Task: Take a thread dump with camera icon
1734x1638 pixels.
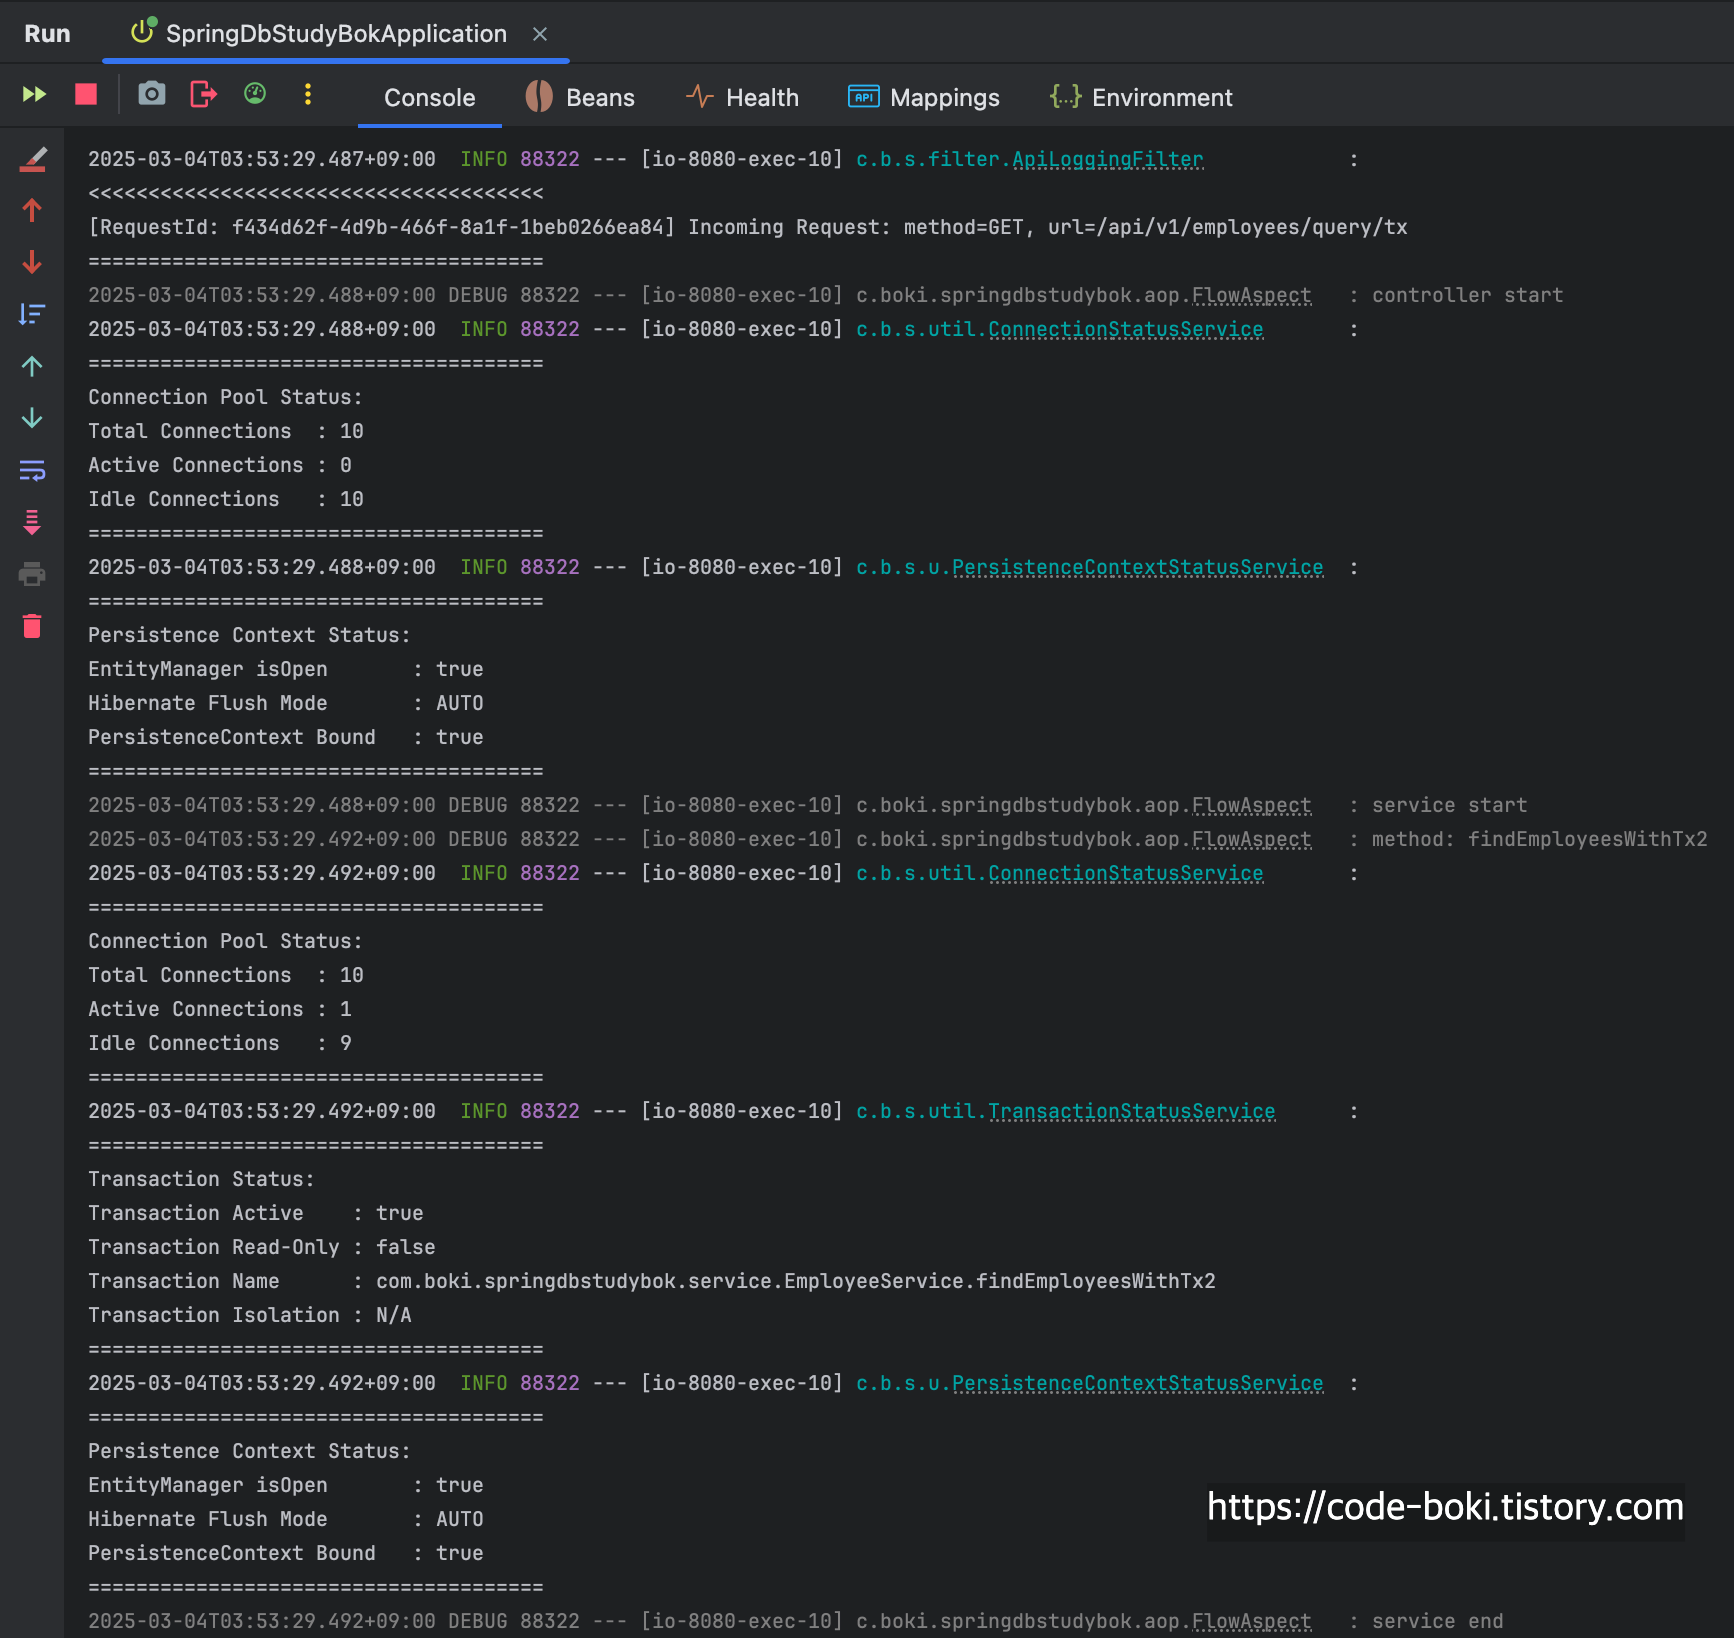Action: (151, 94)
